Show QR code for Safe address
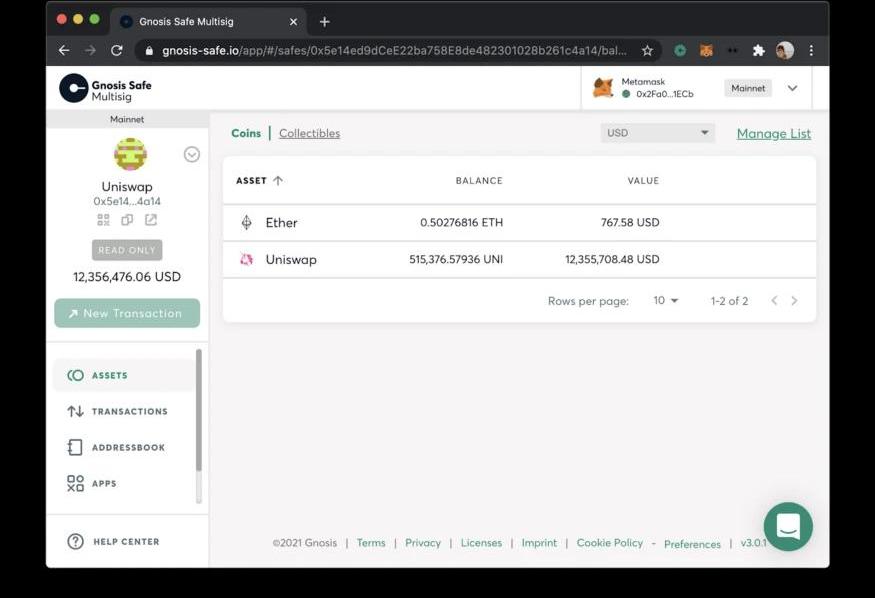875x598 pixels. coord(103,220)
